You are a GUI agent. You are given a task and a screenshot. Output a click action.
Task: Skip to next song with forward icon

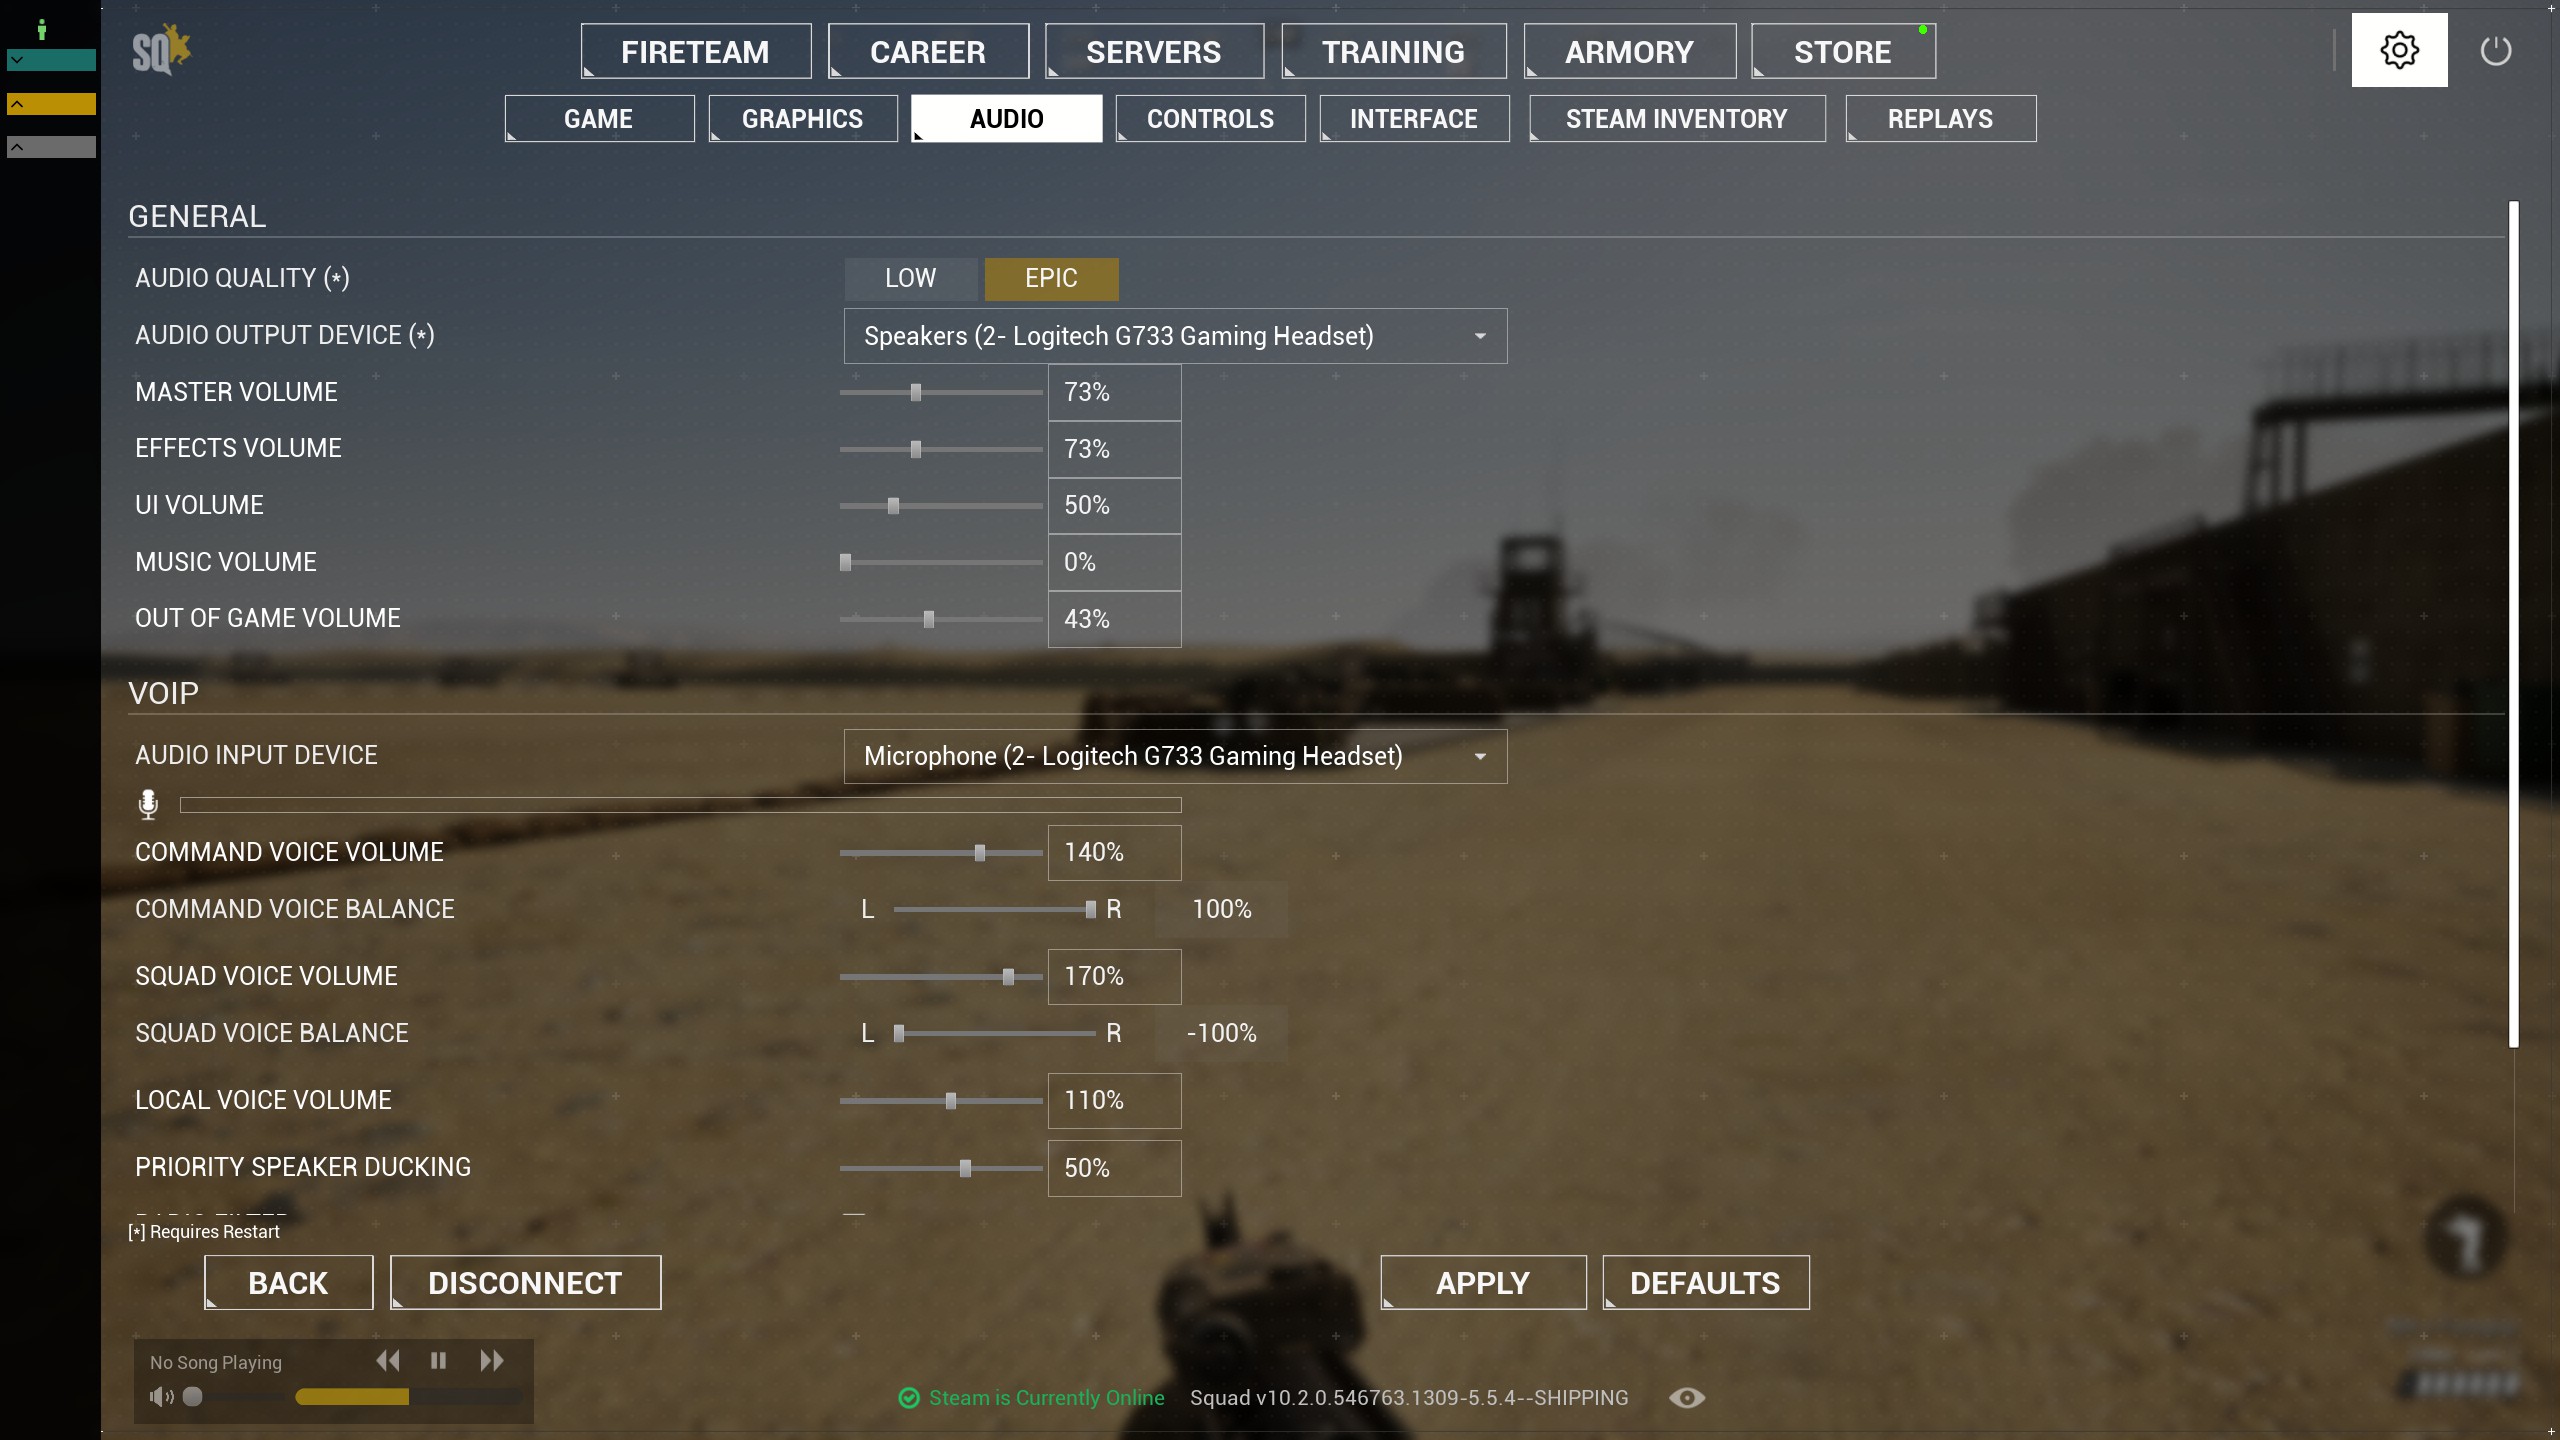[x=492, y=1361]
